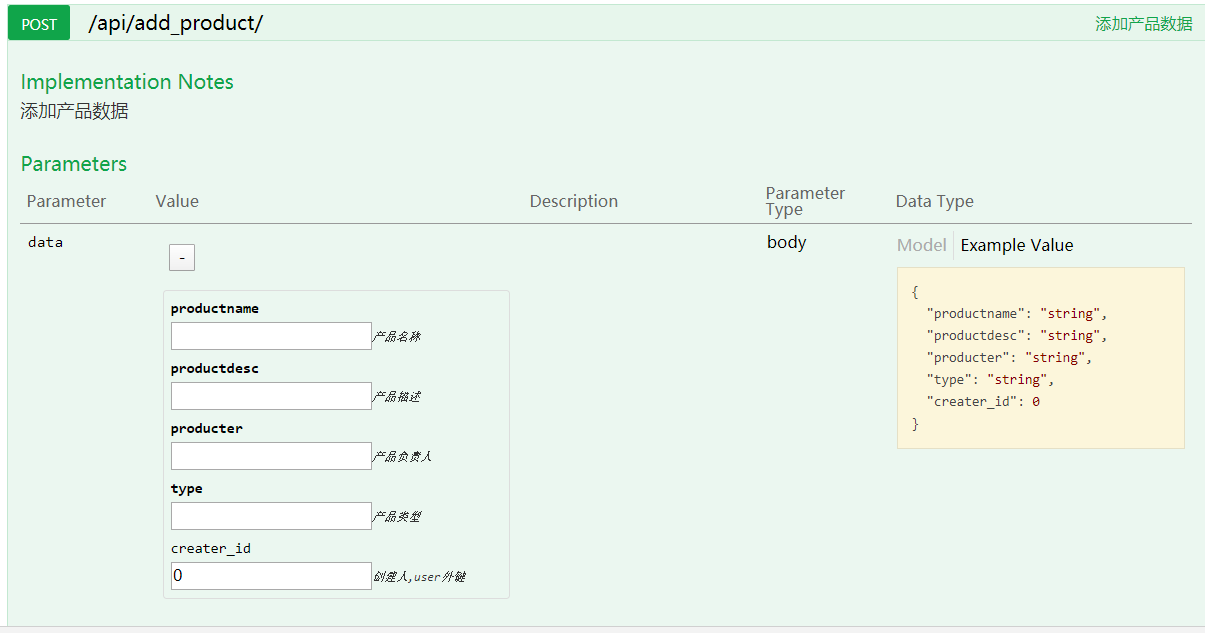Select the Example Value tab
The image size is (1205, 633).
1016,245
